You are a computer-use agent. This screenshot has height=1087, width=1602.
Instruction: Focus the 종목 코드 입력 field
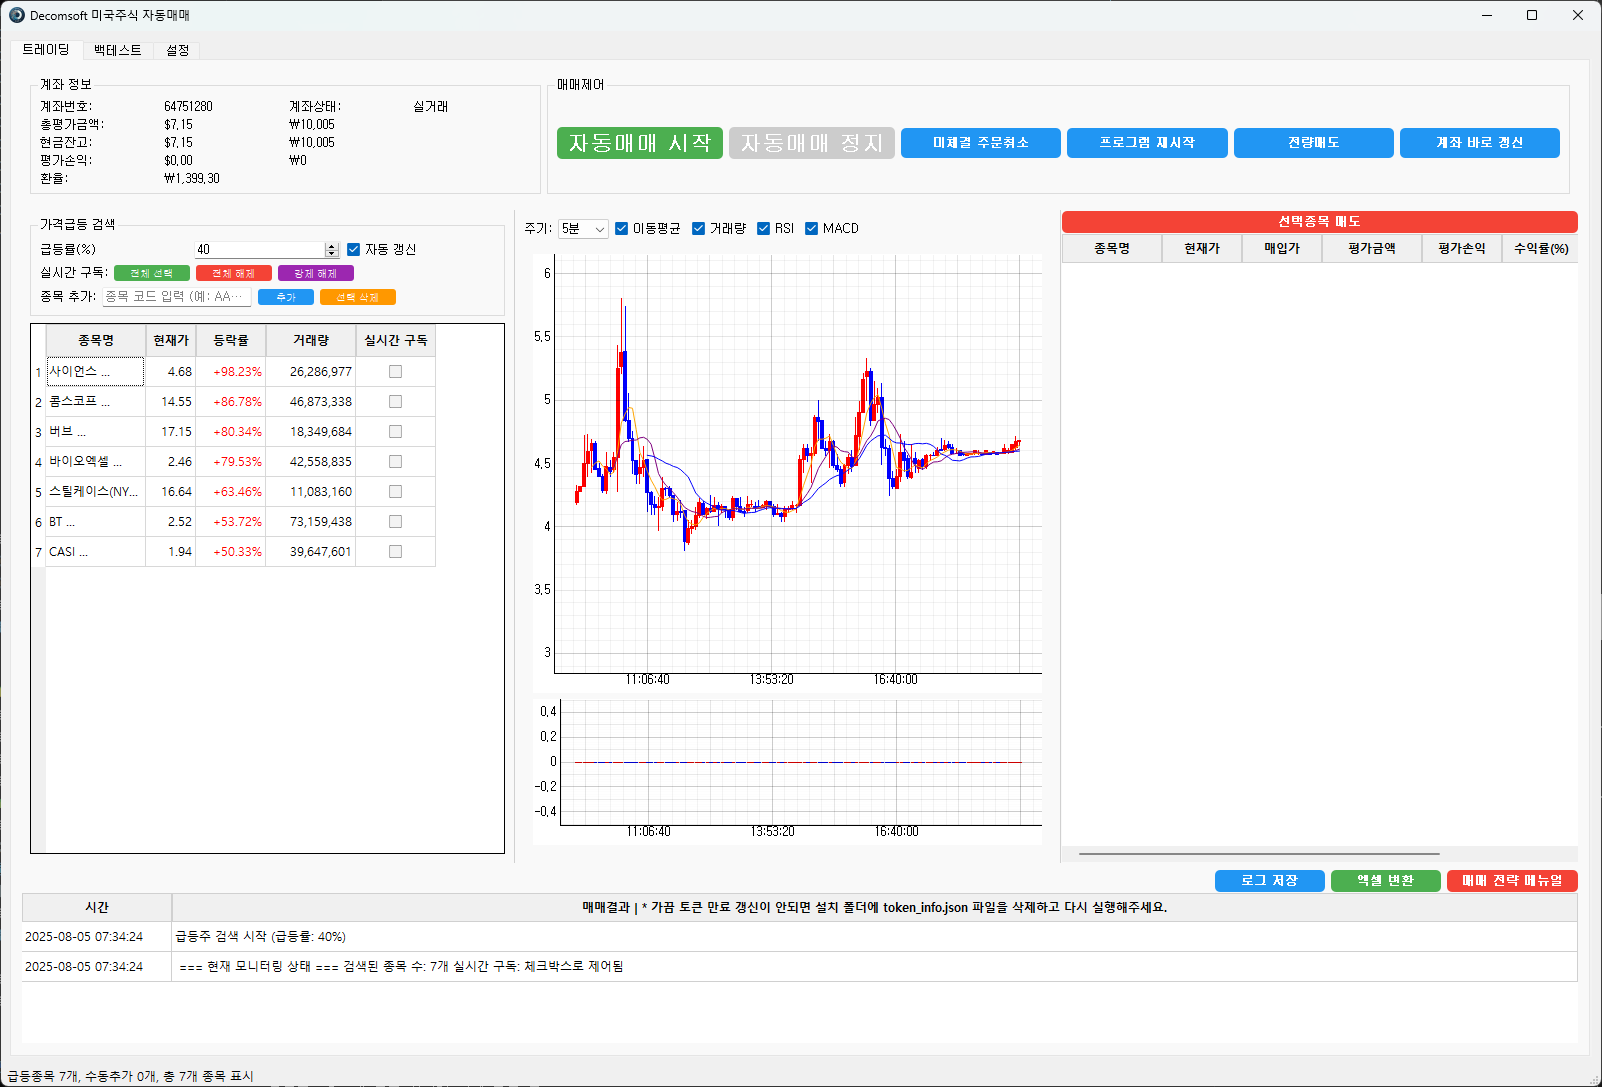coord(177,297)
